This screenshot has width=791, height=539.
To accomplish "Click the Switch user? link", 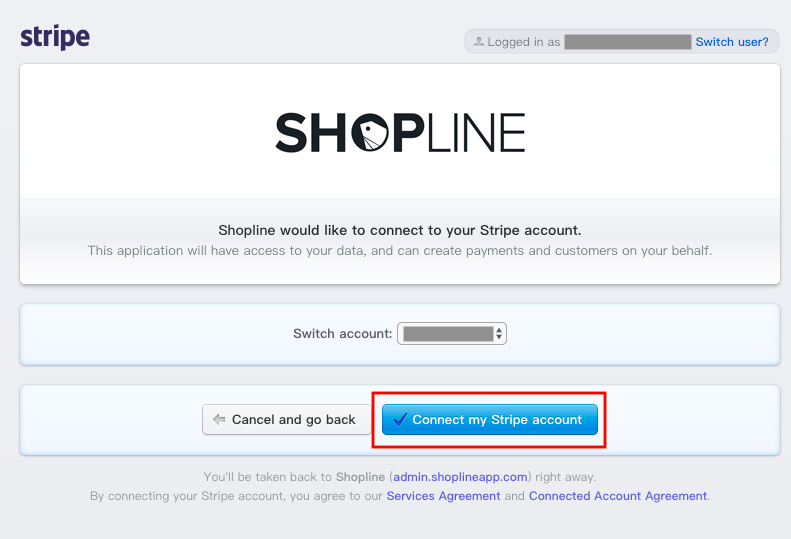I will (732, 42).
